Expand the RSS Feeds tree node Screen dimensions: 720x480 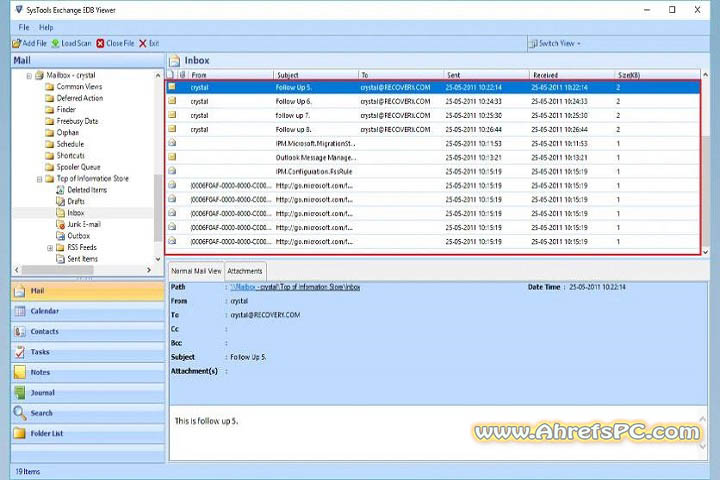pos(50,248)
